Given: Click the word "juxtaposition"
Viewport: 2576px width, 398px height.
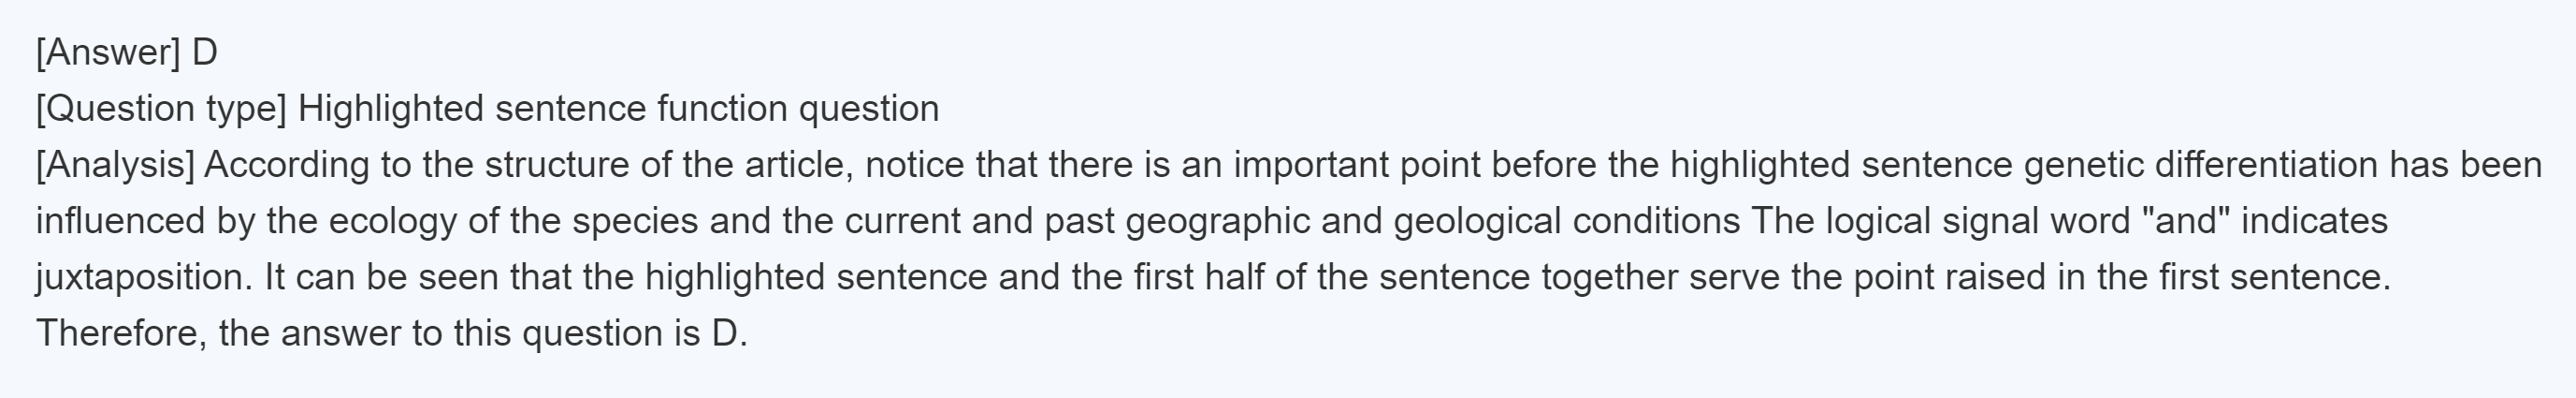Looking at the screenshot, I should [144, 276].
